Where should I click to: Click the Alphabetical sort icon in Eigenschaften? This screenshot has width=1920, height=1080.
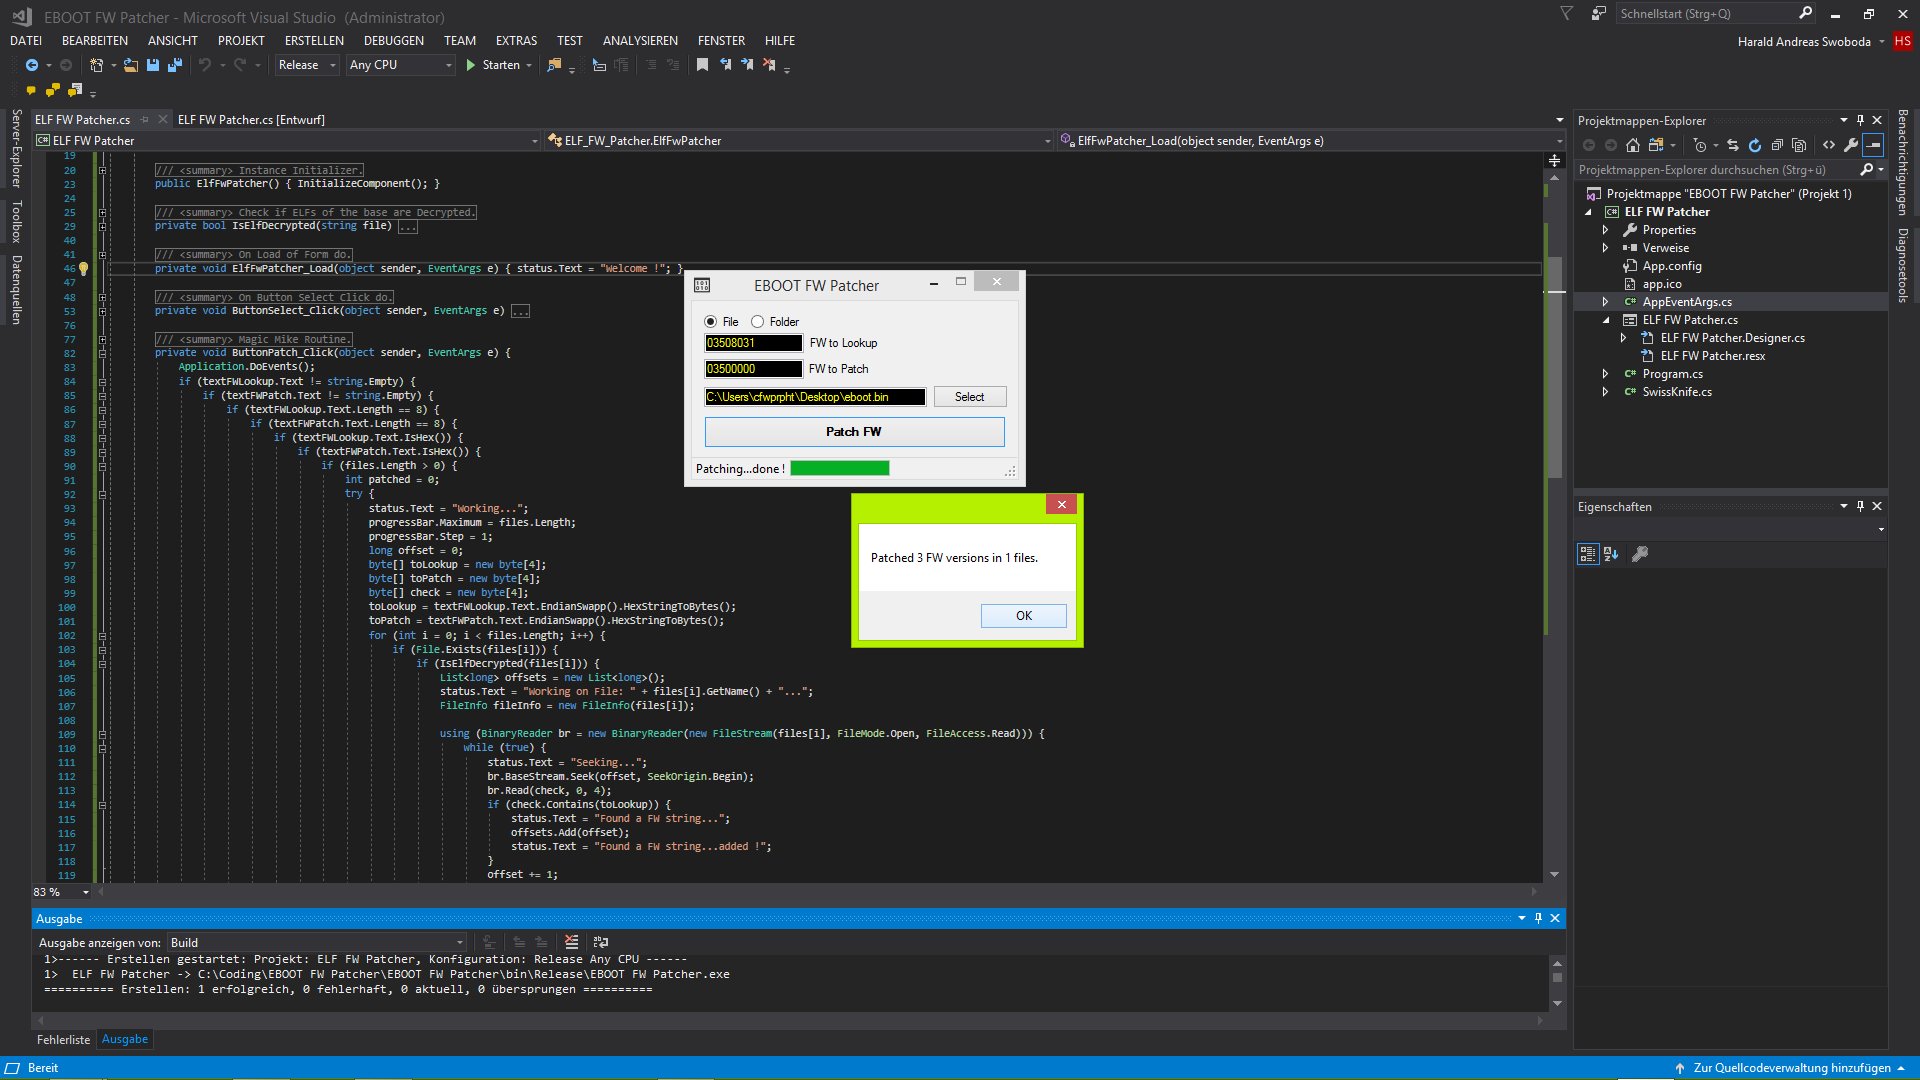[1611, 554]
